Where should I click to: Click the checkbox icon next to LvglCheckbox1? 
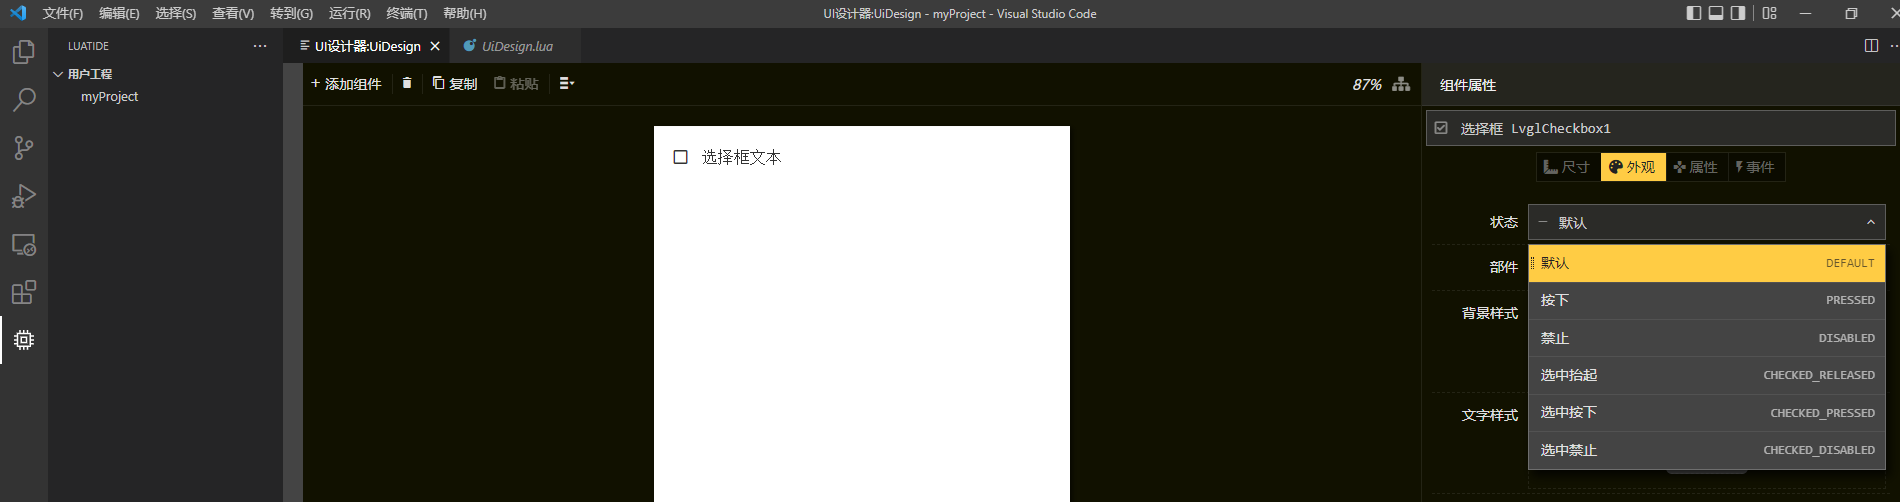pyautogui.click(x=1441, y=128)
